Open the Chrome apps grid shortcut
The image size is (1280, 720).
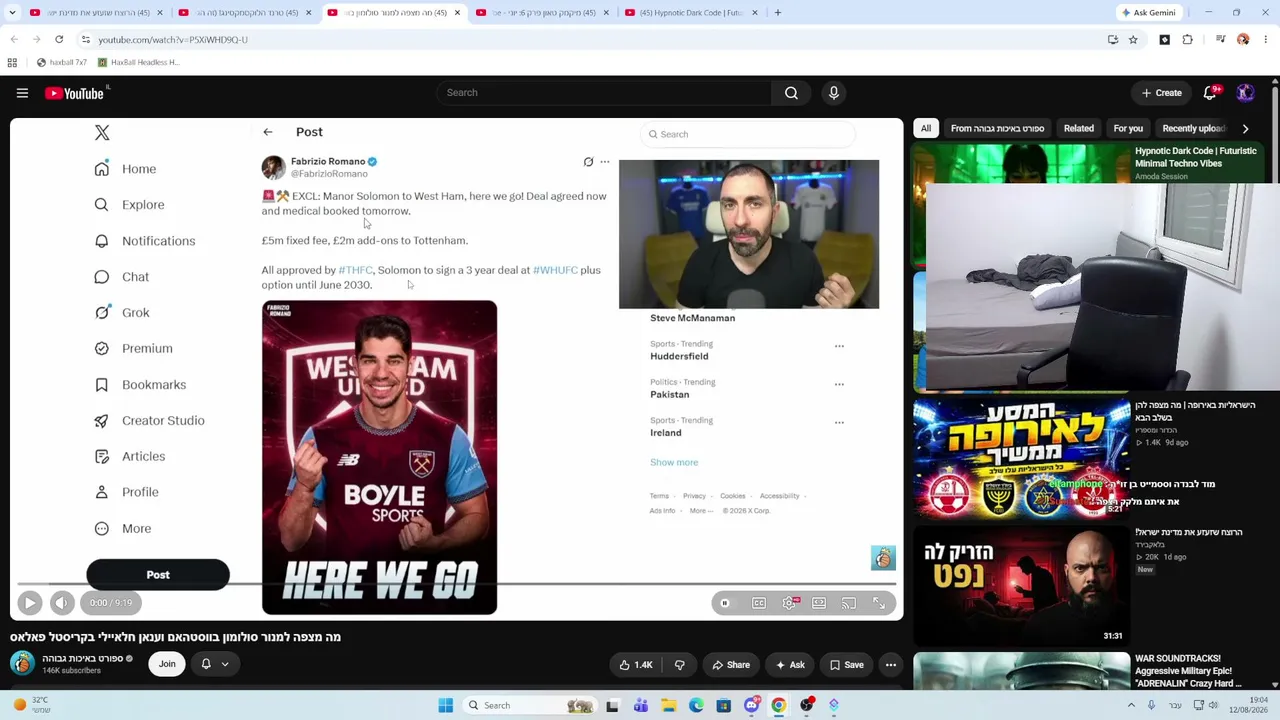click(12, 62)
